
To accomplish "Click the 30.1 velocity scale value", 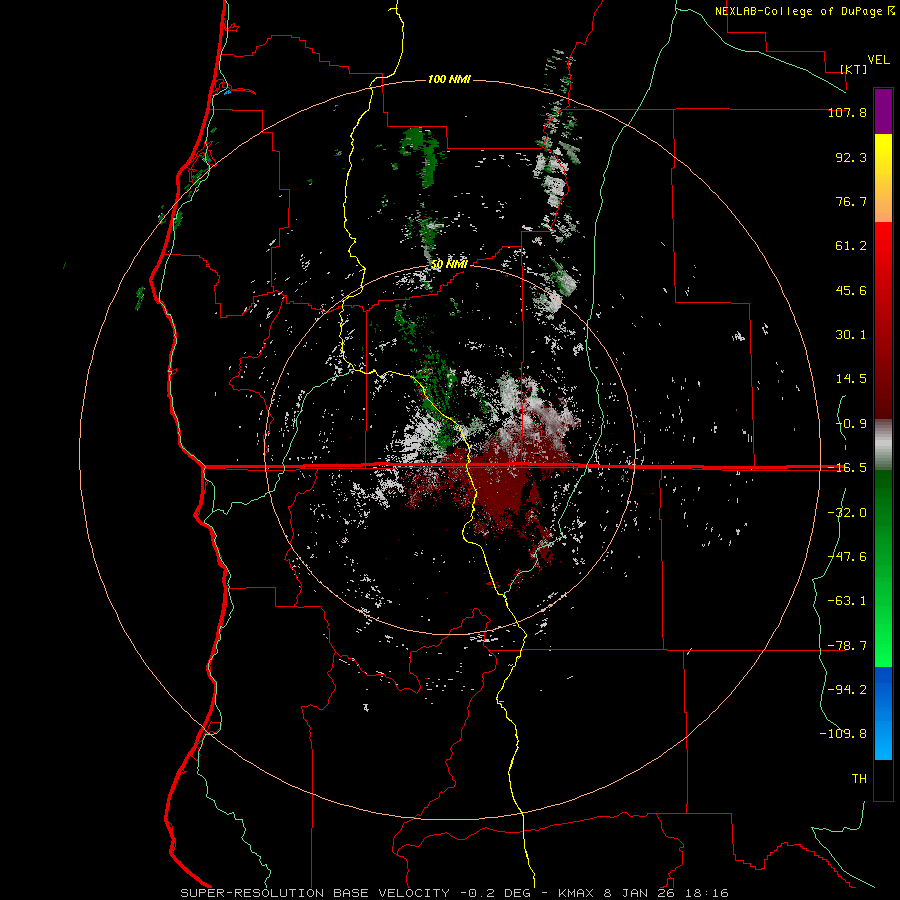I will pyautogui.click(x=851, y=335).
